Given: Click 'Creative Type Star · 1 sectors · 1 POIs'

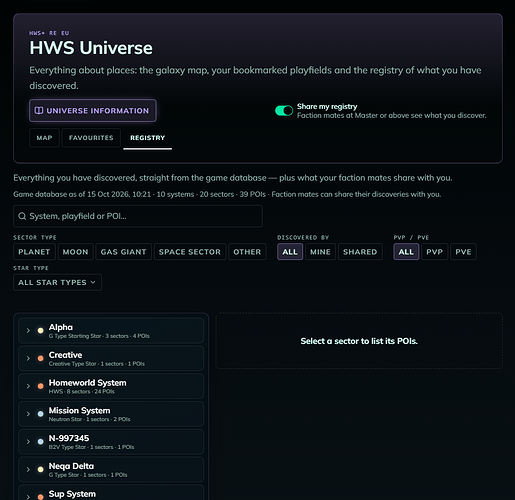Looking at the screenshot, I should 97,364.
